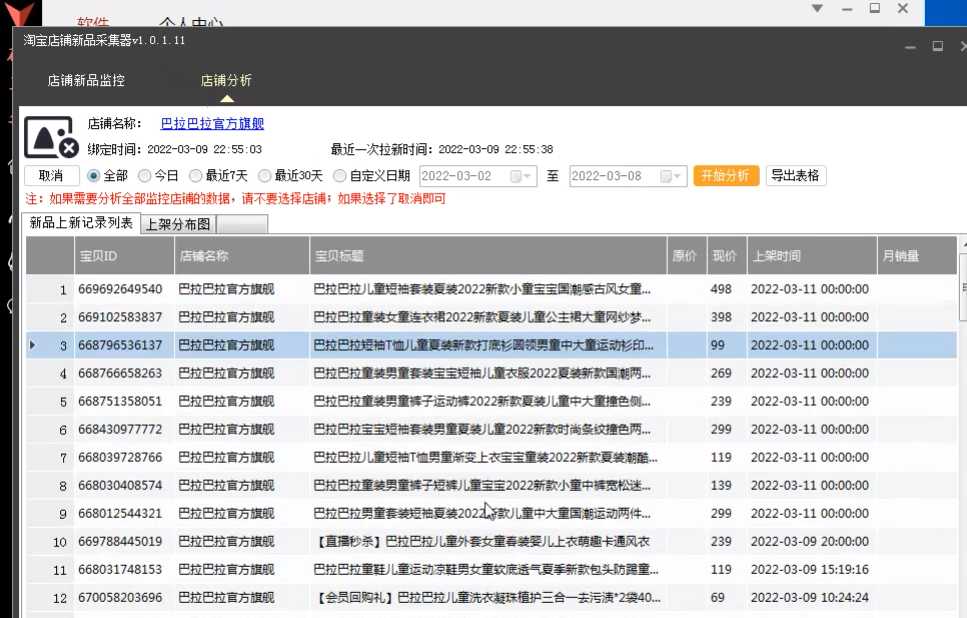Select item ID 669692649540

(120, 289)
